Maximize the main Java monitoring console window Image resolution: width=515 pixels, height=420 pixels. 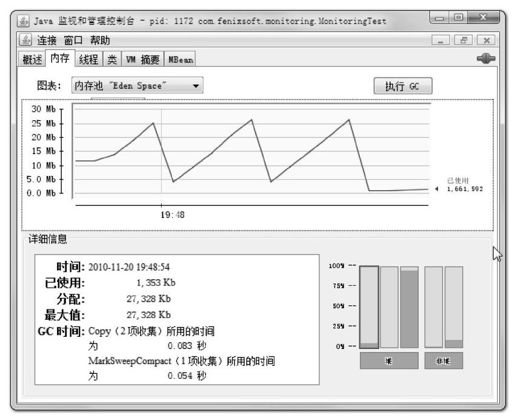click(458, 18)
